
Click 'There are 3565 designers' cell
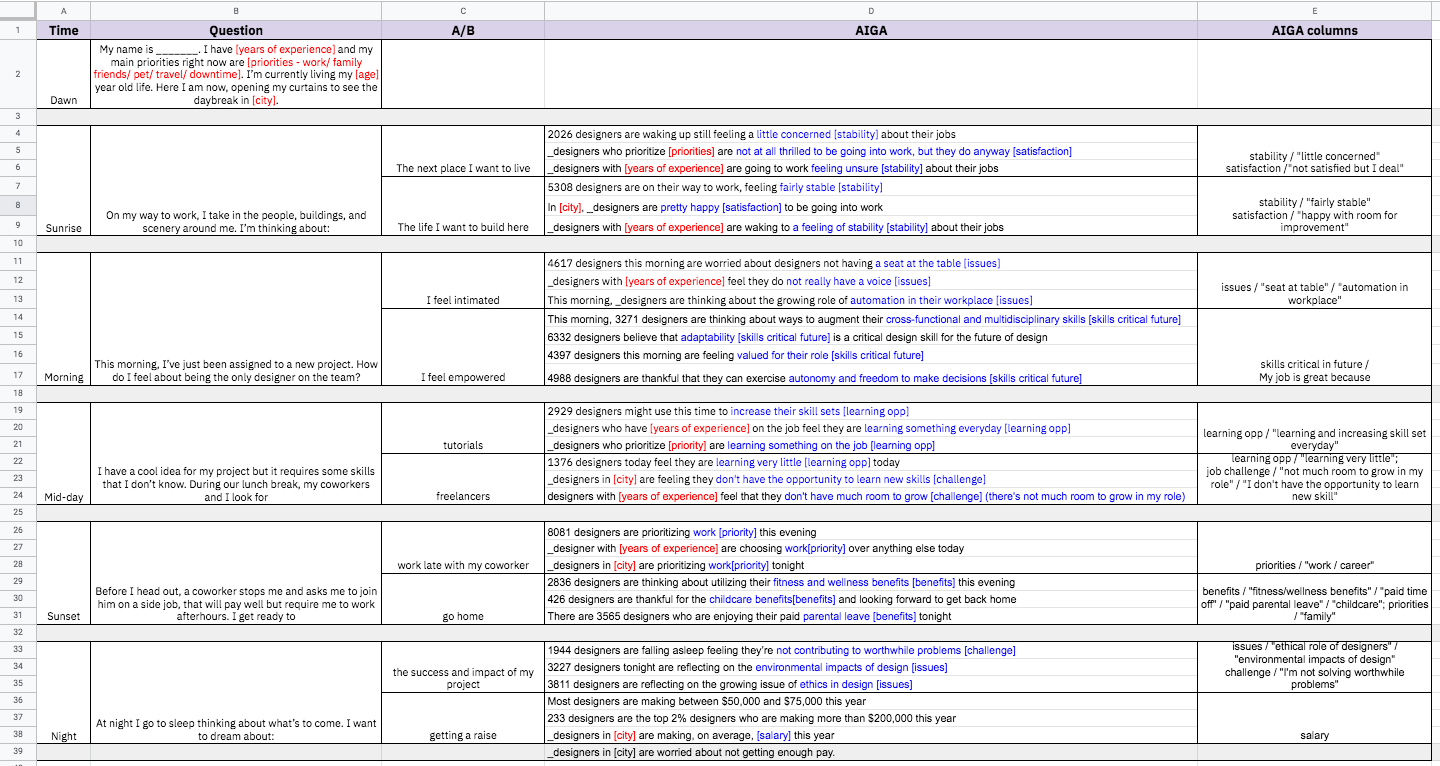coord(871,616)
